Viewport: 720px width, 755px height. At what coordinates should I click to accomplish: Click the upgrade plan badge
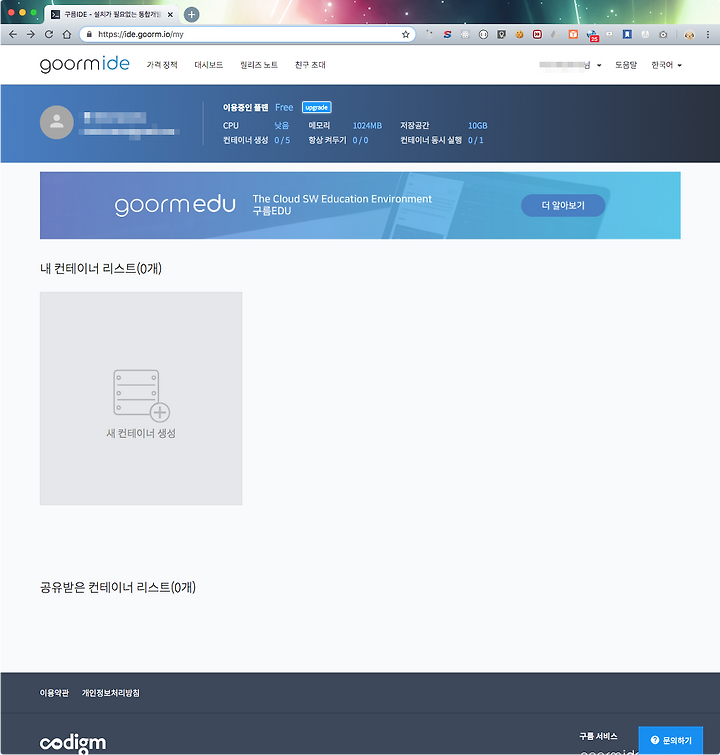tap(316, 107)
